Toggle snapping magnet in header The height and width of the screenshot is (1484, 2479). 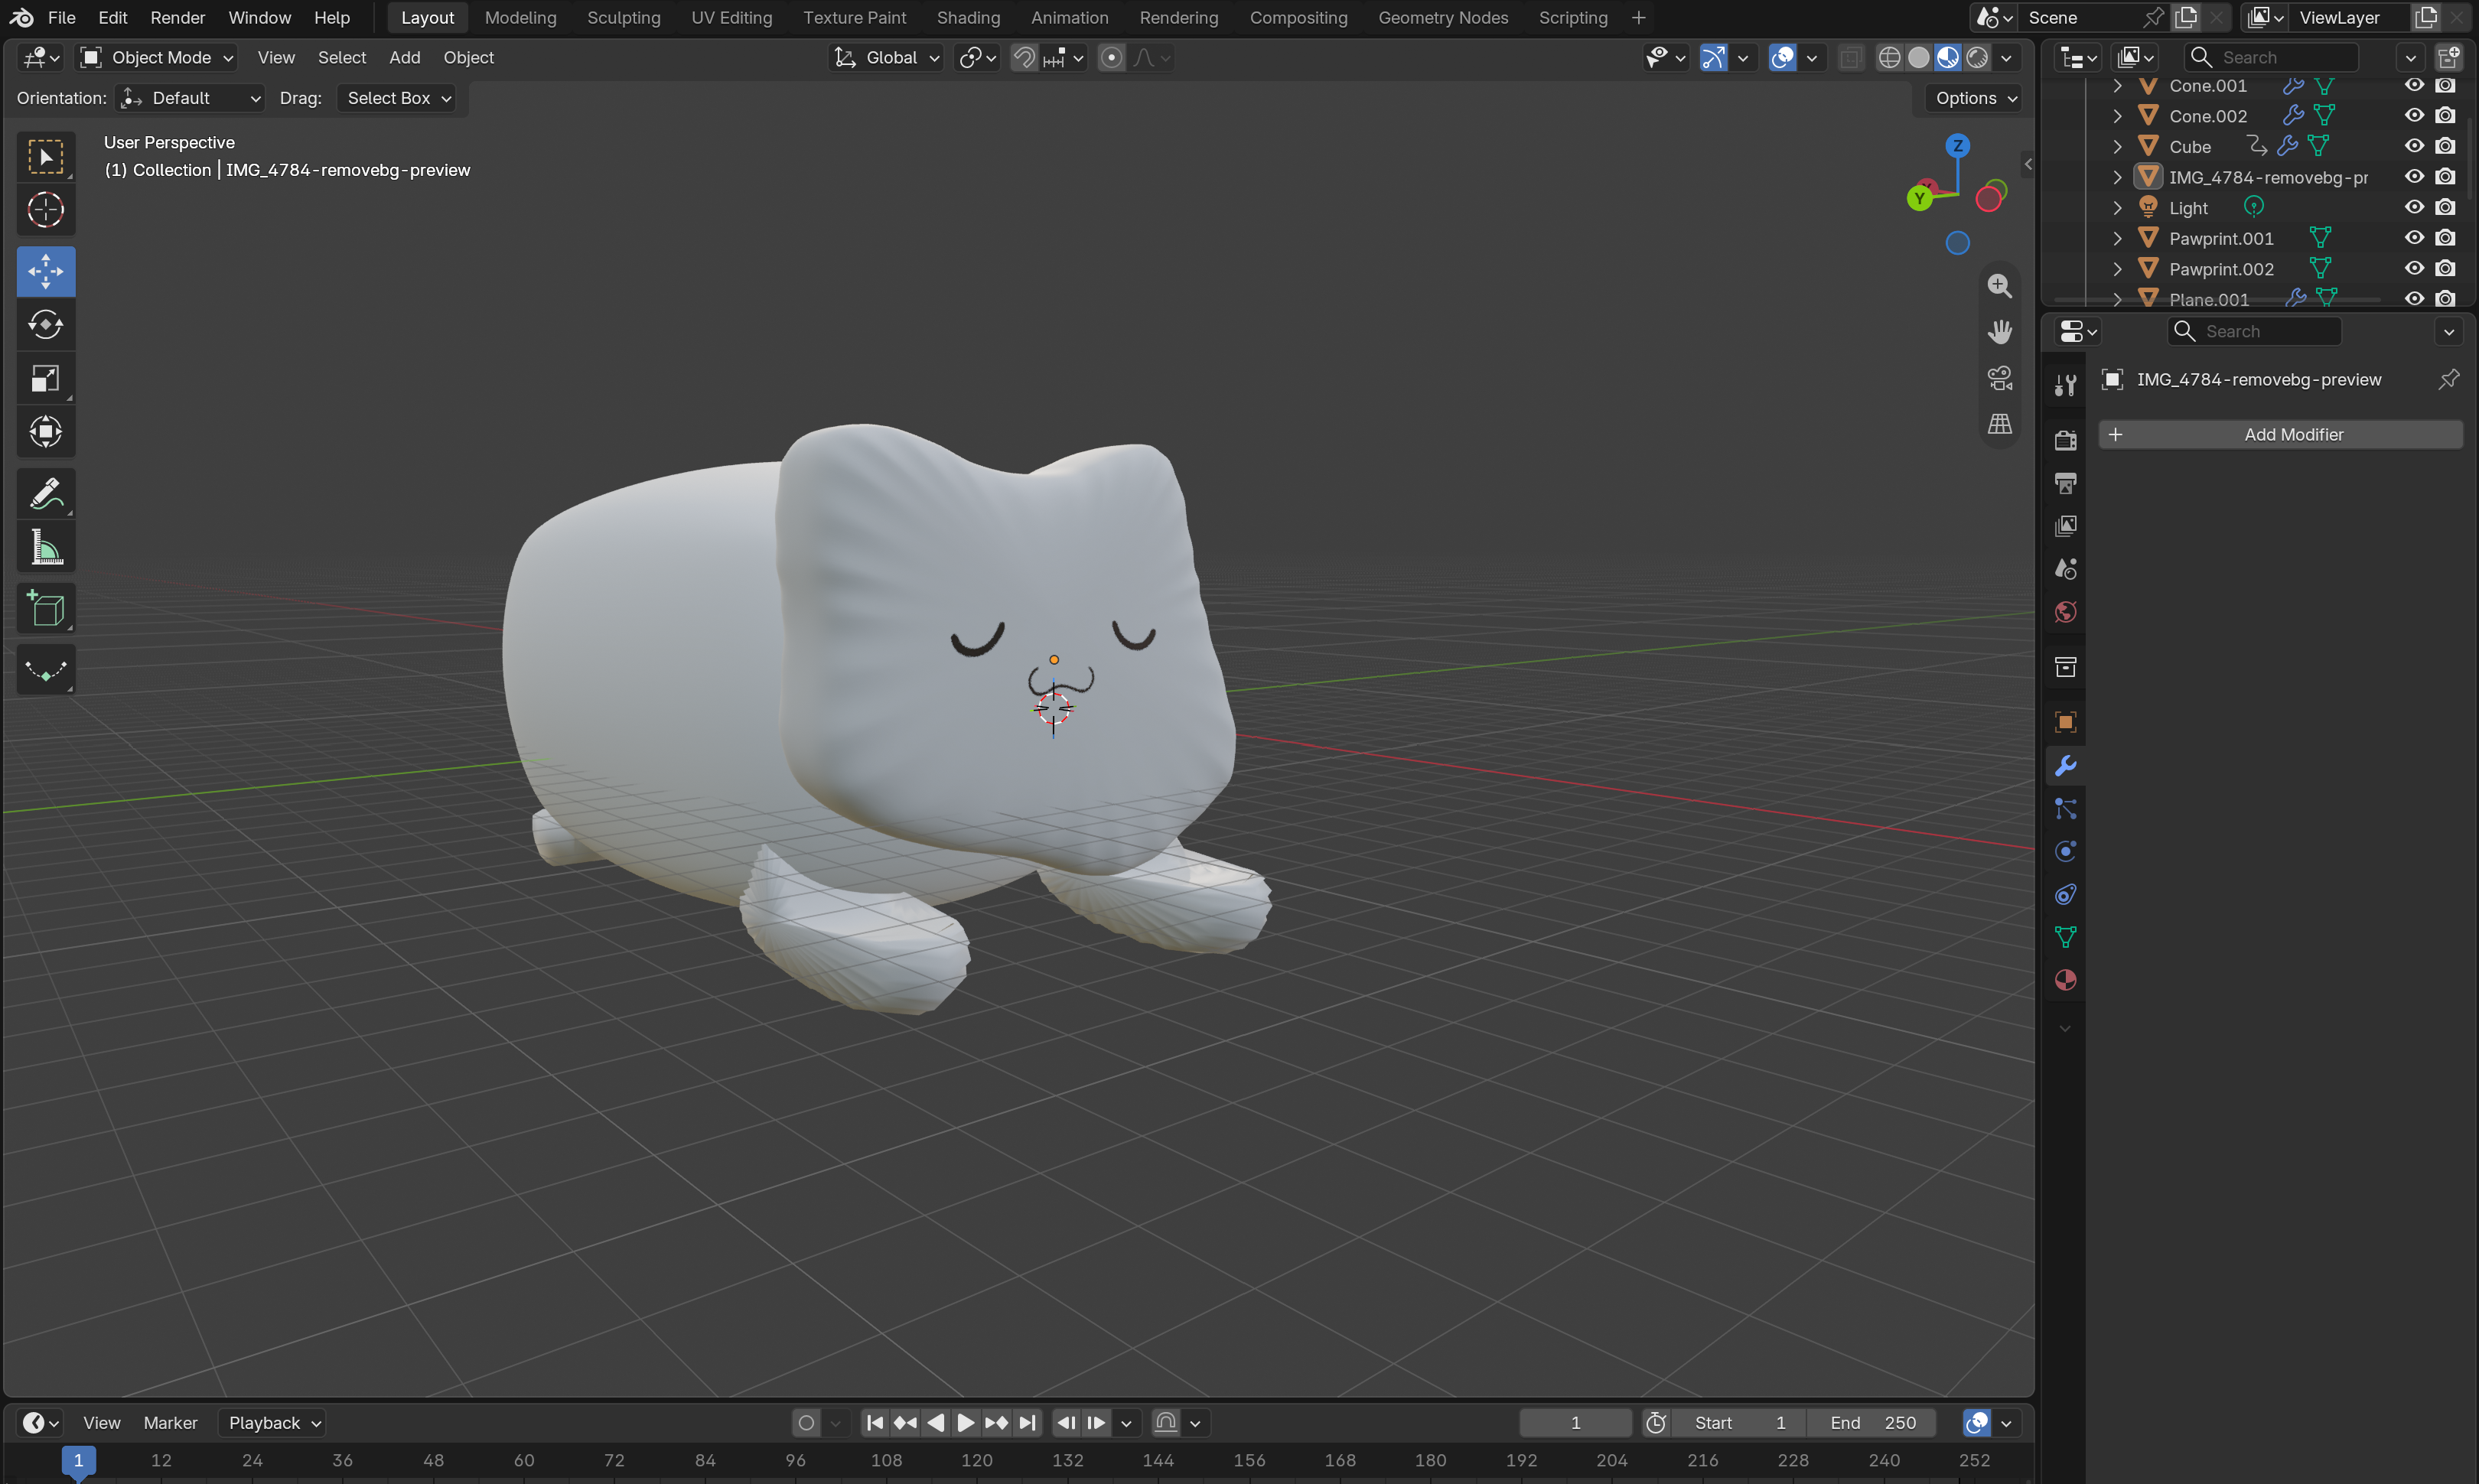(x=1023, y=58)
